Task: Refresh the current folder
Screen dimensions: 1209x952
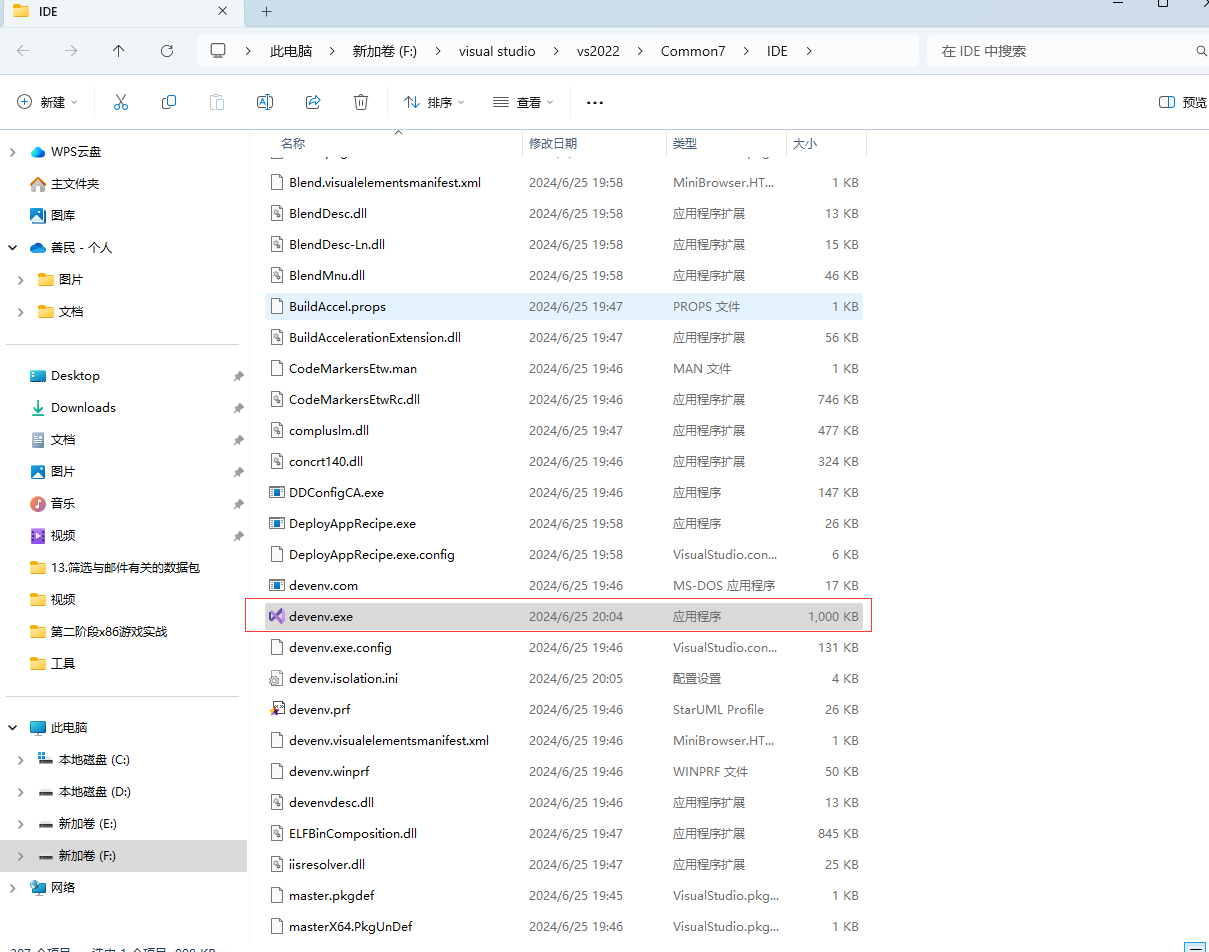Action: [x=167, y=51]
